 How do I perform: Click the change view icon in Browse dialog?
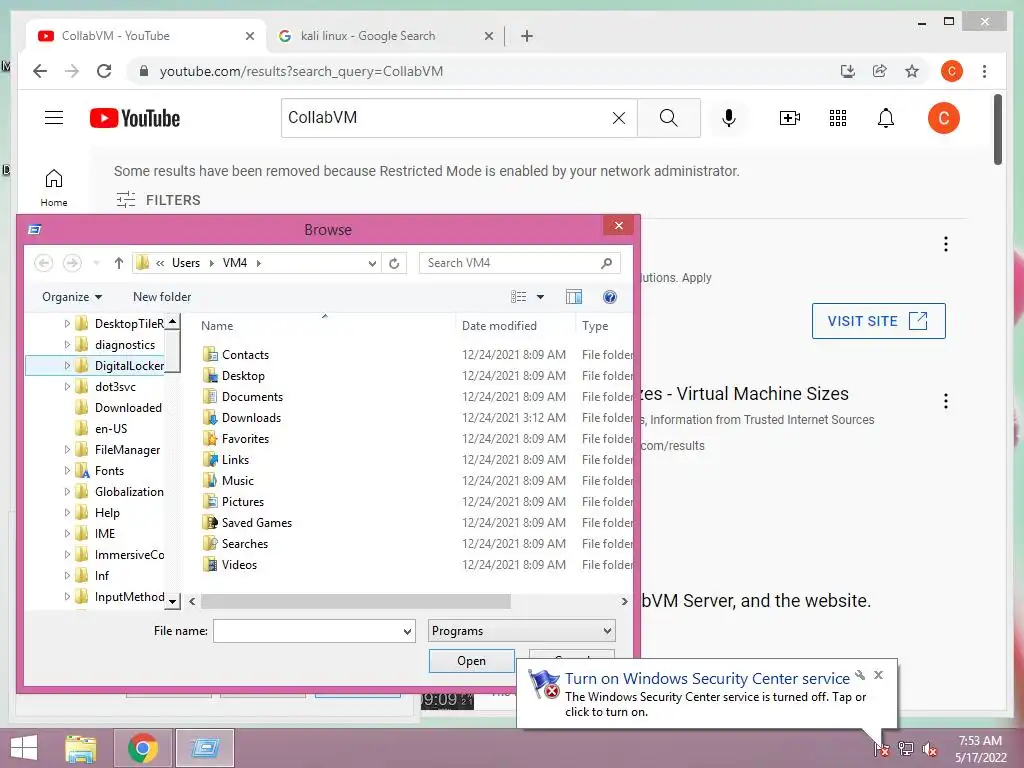pyautogui.click(x=519, y=297)
